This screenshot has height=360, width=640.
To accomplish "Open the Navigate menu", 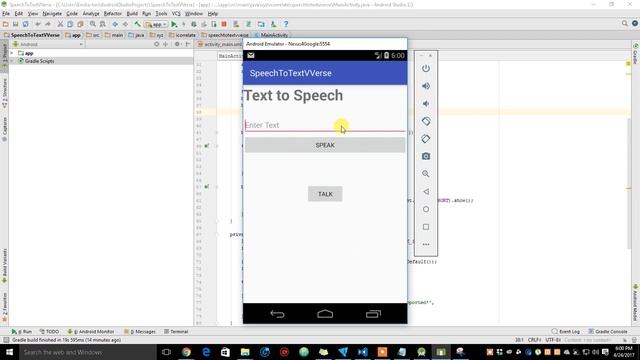I will pyautogui.click(x=52, y=13).
